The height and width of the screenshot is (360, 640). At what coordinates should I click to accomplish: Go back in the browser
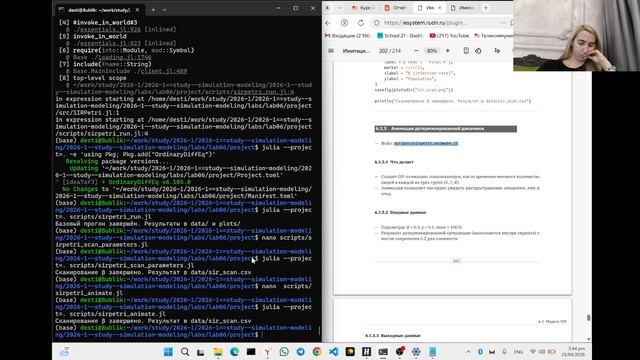(x=329, y=23)
